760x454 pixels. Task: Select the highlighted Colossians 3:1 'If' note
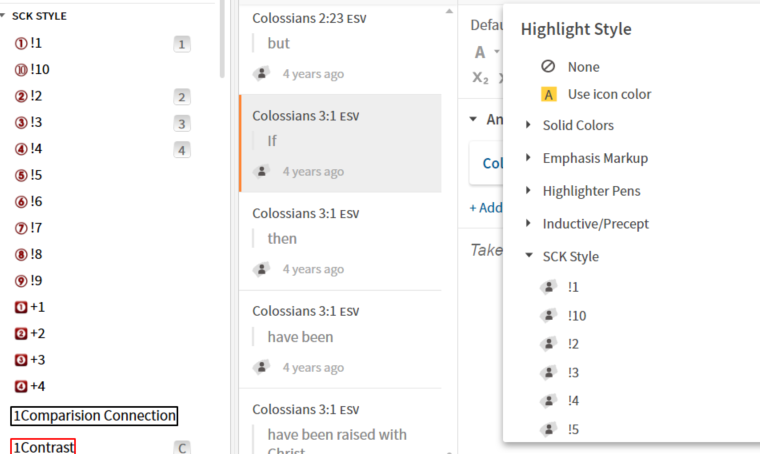click(x=340, y=143)
